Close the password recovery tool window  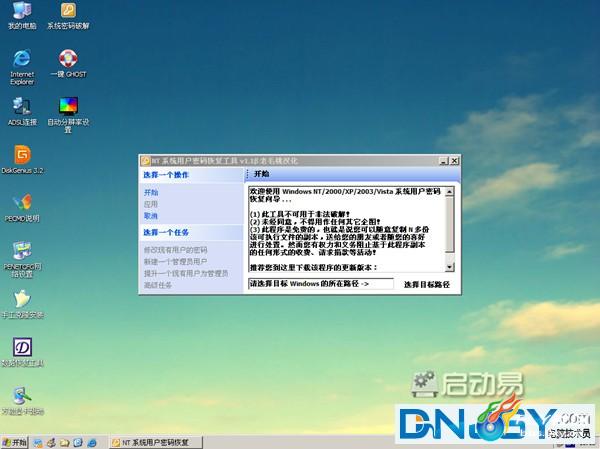pyautogui.click(x=454, y=161)
